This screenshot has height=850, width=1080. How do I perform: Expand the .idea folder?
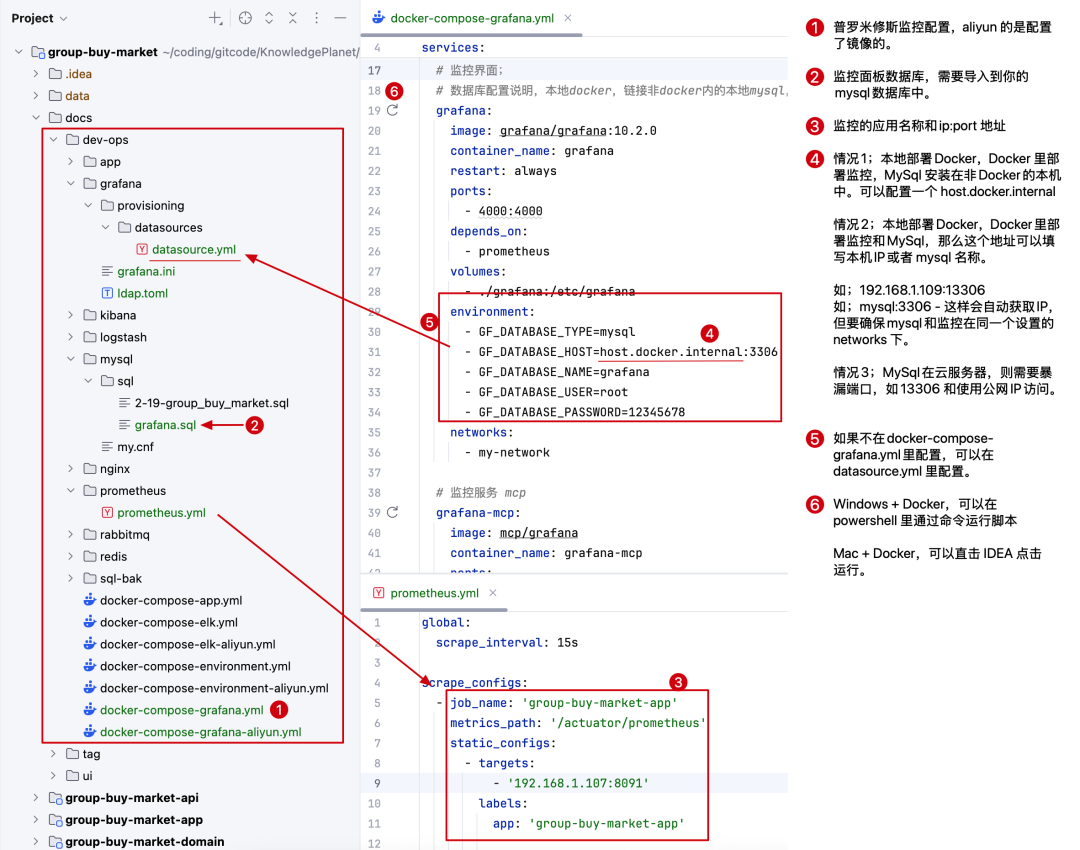pyautogui.click(x=36, y=74)
